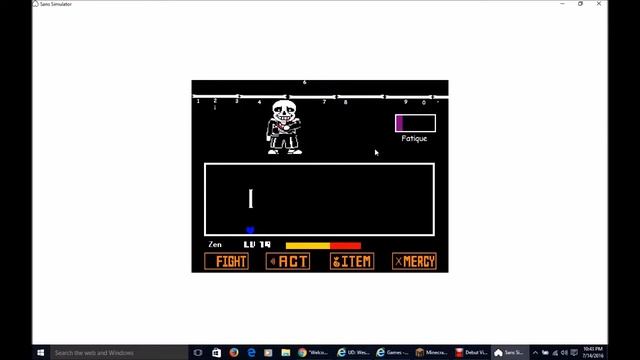
Task: Click the Sans Simulator taskbar button
Action: (x=510, y=353)
